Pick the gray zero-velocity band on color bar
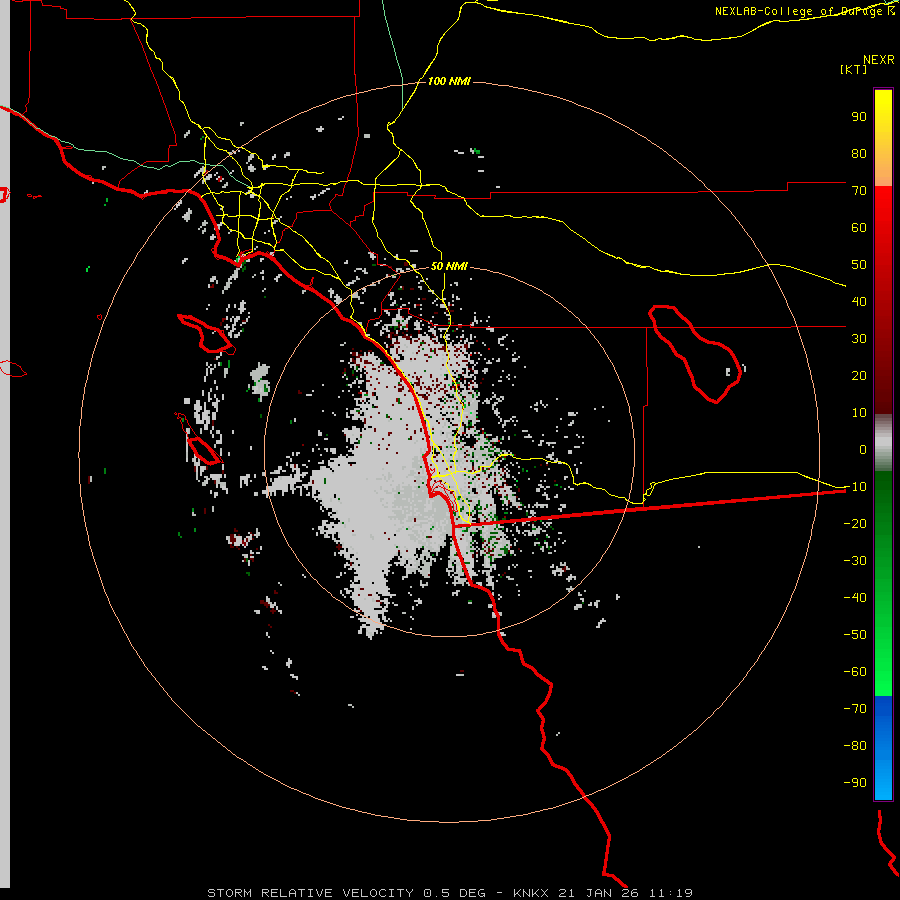 point(883,443)
